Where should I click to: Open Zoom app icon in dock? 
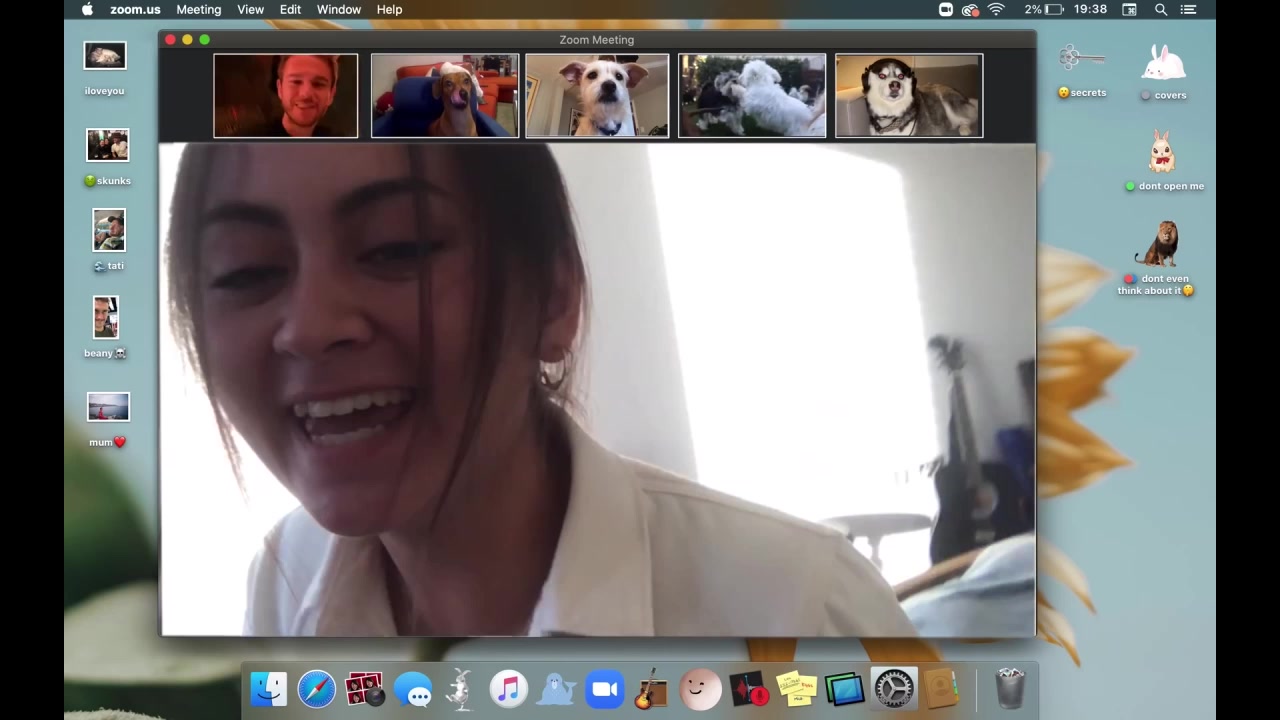tap(605, 689)
